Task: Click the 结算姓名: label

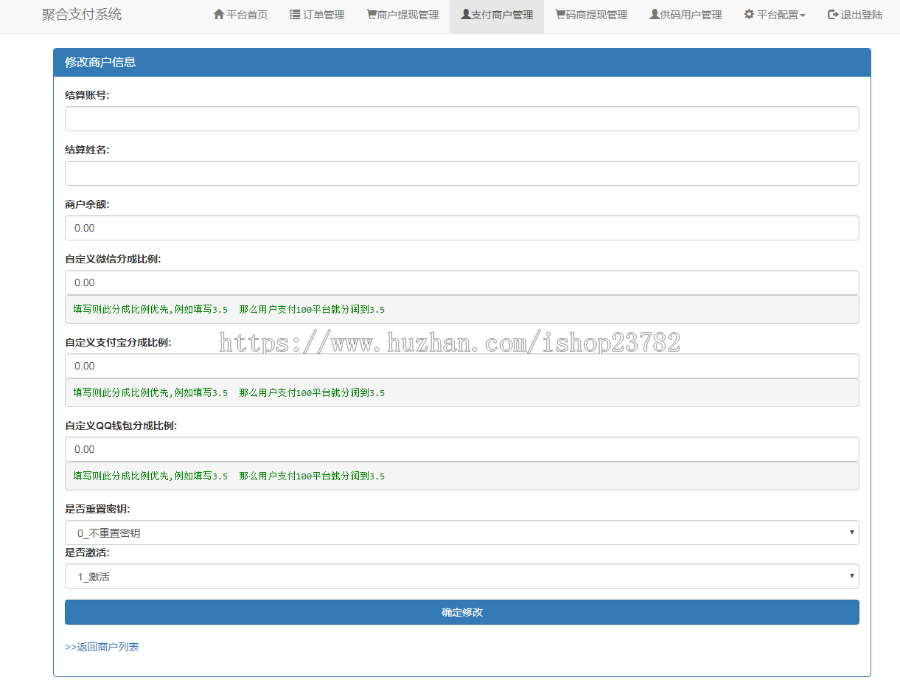Action: click(x=87, y=150)
